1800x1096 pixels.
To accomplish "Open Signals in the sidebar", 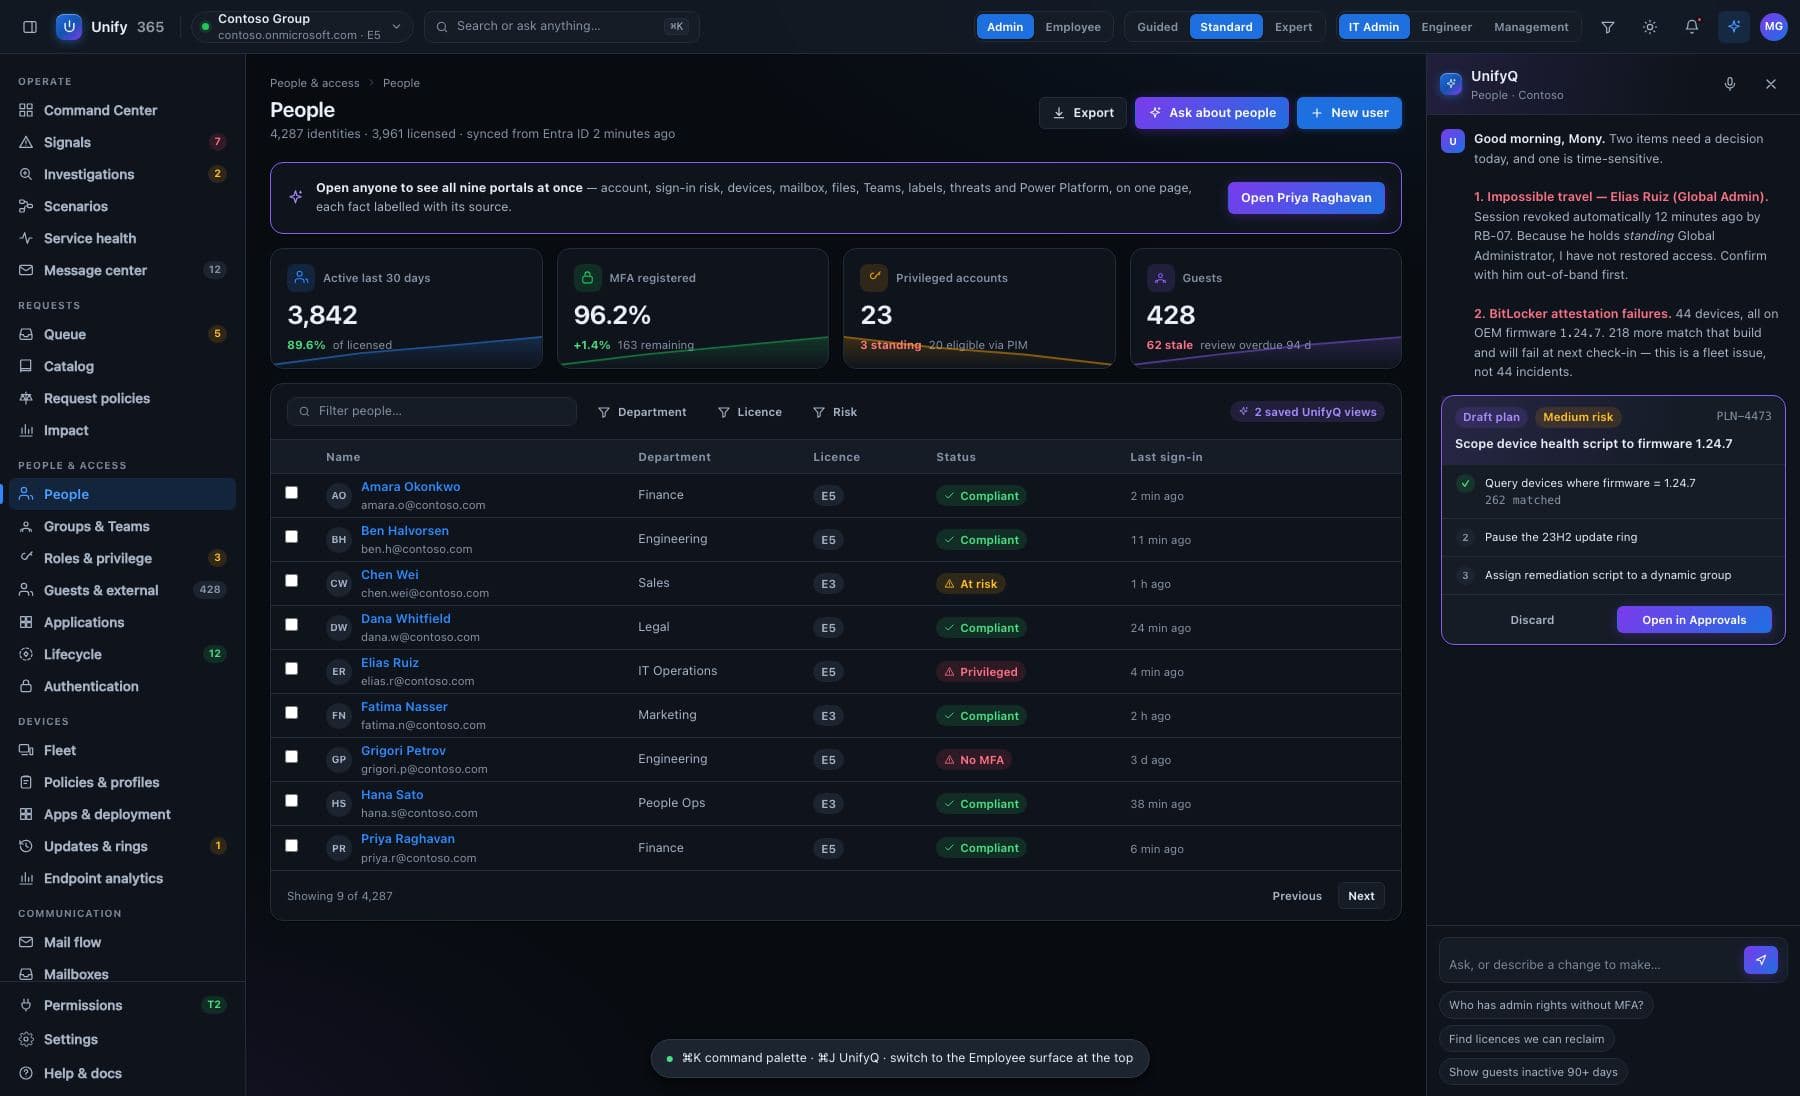I will click(122, 142).
